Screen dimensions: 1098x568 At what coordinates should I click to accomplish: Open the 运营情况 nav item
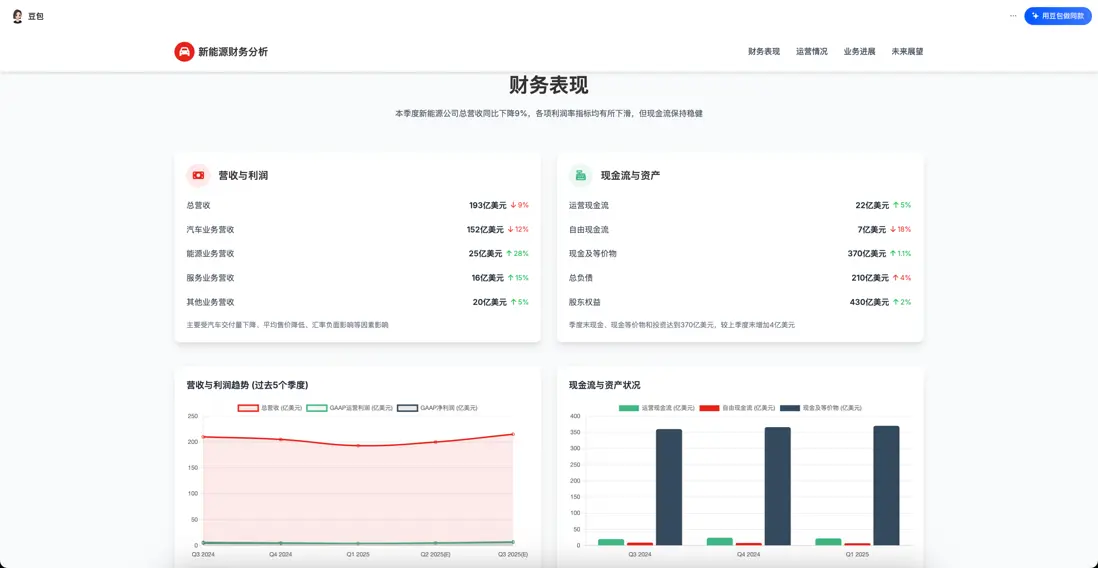pyautogui.click(x=812, y=52)
